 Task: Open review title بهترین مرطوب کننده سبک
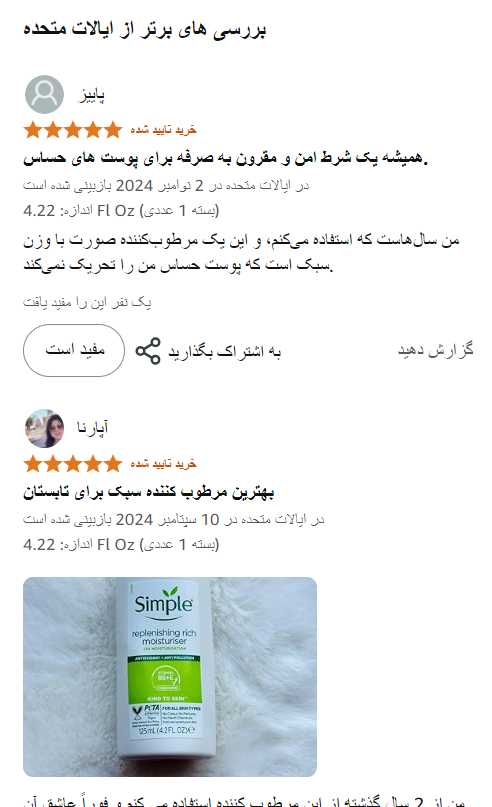[x=149, y=492]
